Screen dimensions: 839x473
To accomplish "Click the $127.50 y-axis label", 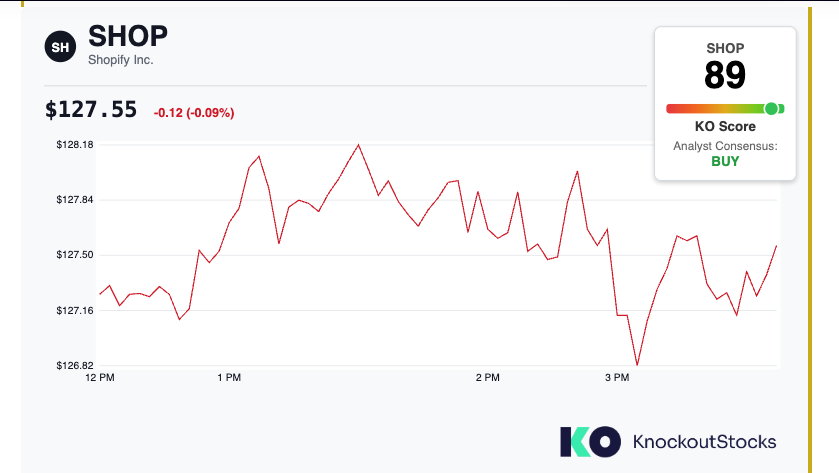I will [x=75, y=255].
